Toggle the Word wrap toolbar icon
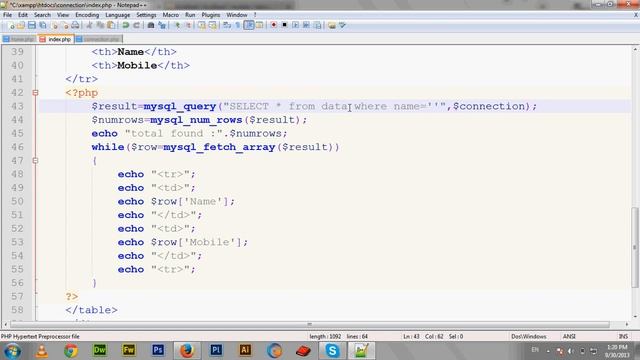 (227, 25)
